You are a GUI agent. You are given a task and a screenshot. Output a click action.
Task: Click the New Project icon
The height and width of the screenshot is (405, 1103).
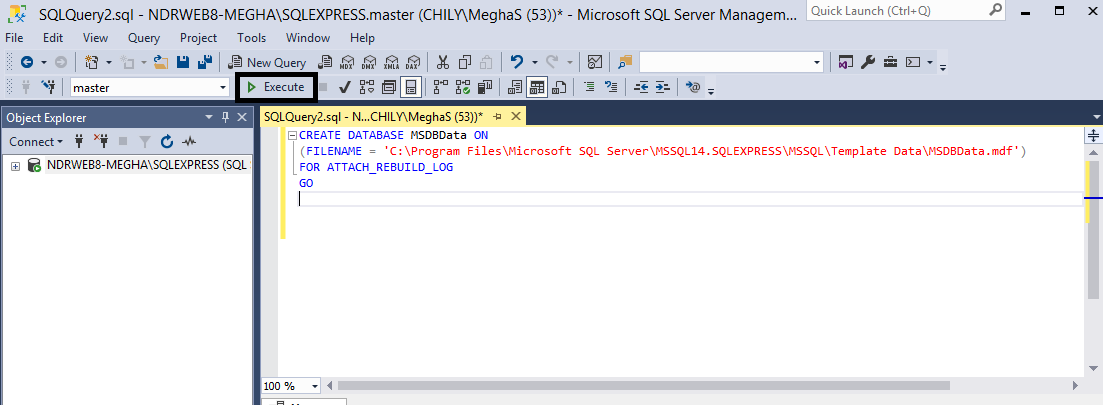click(91, 63)
